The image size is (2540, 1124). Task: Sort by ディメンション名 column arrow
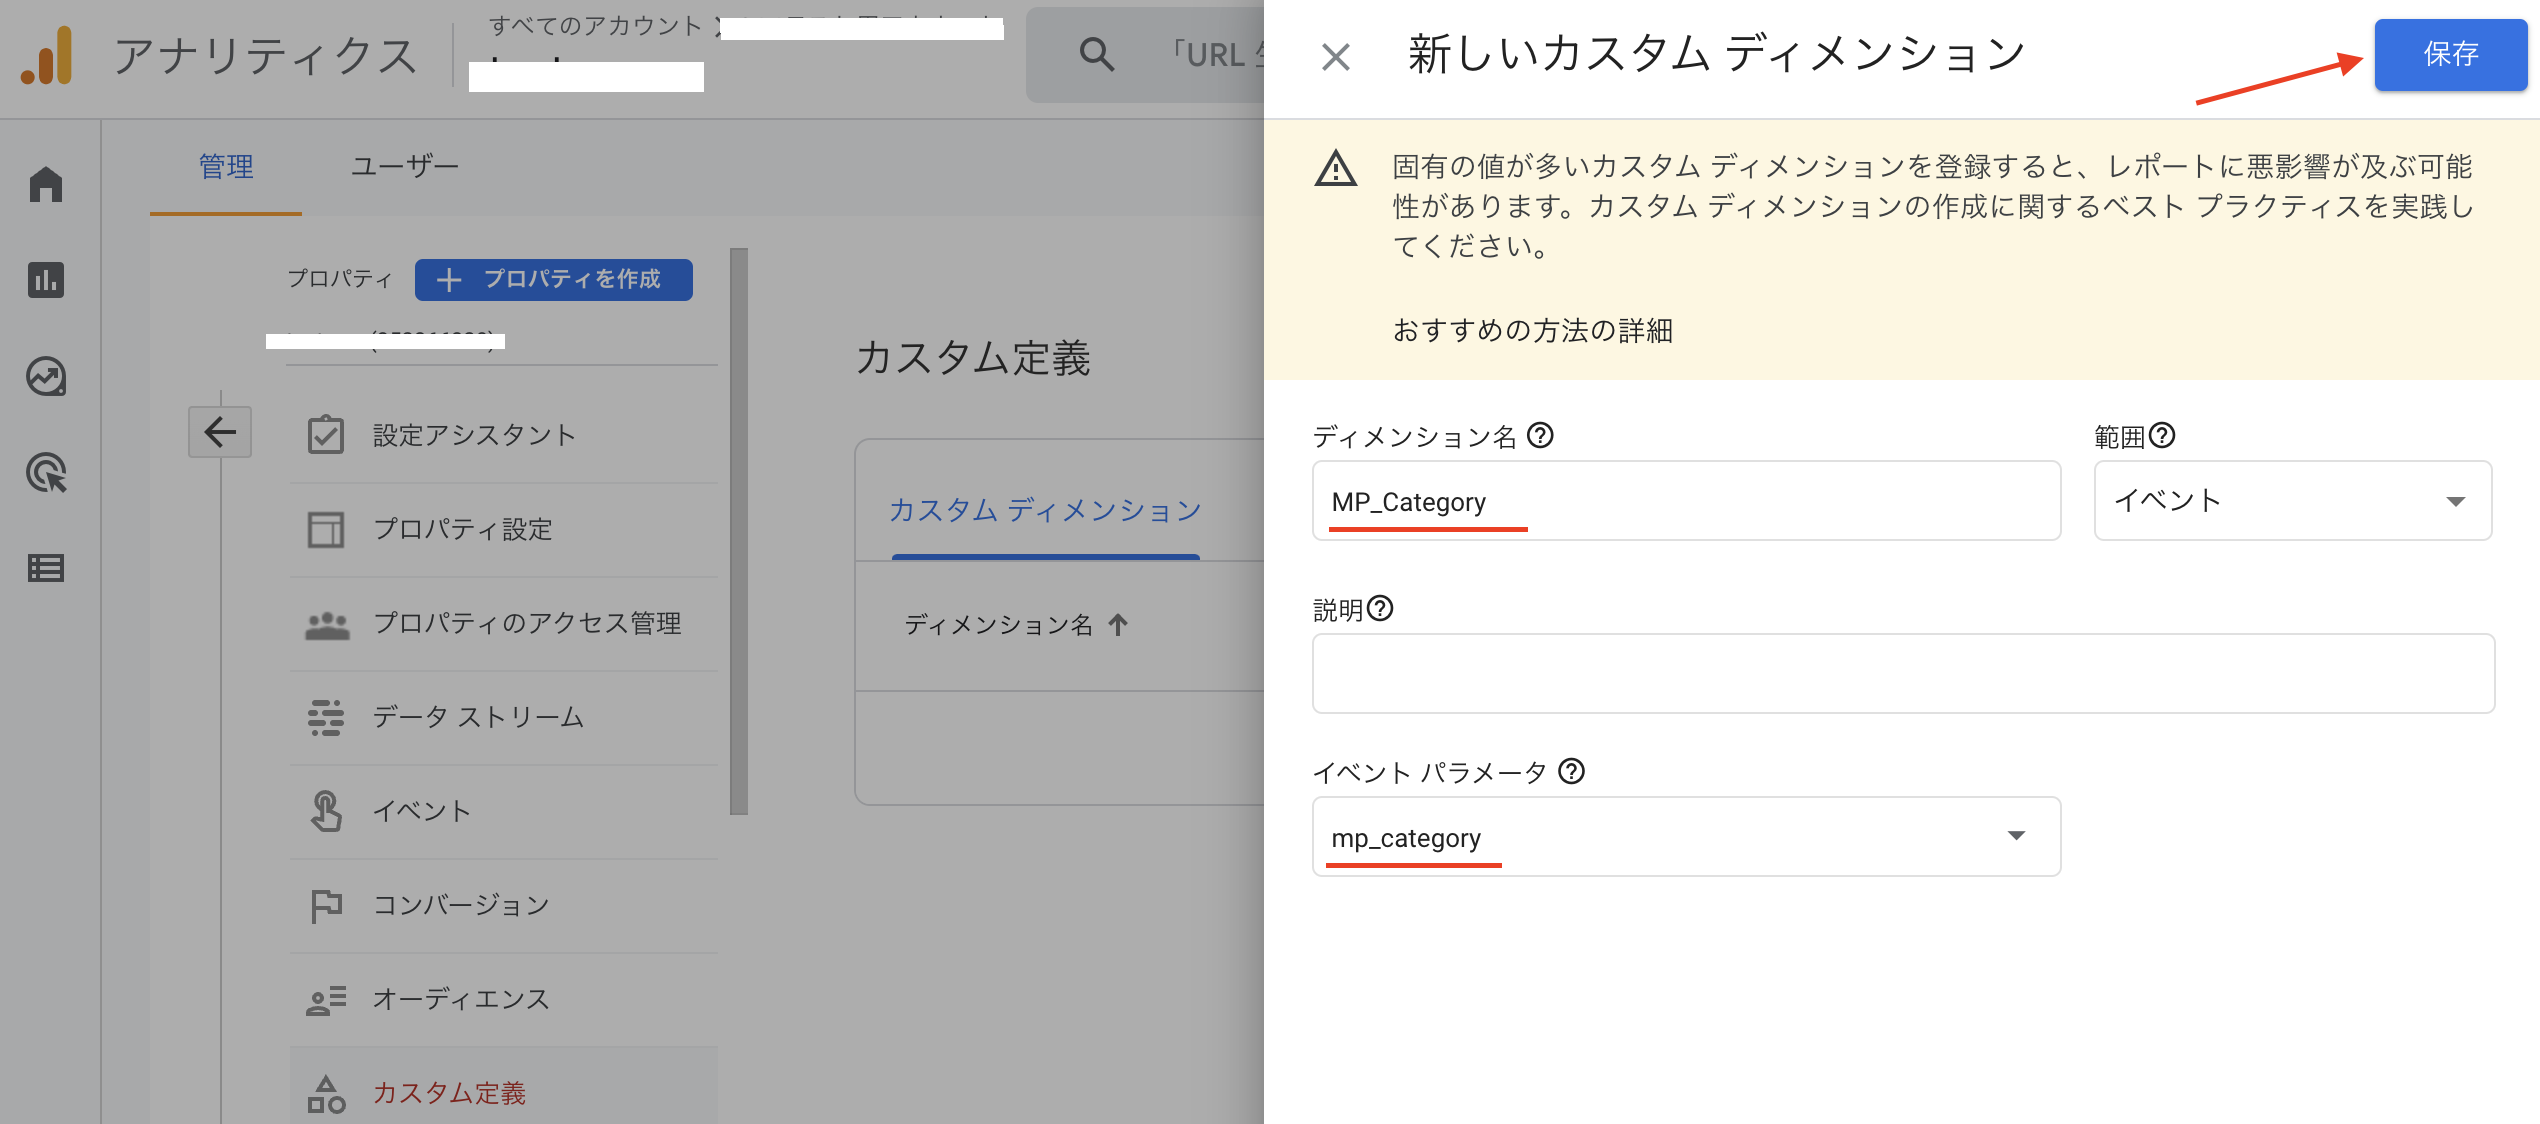click(1118, 625)
